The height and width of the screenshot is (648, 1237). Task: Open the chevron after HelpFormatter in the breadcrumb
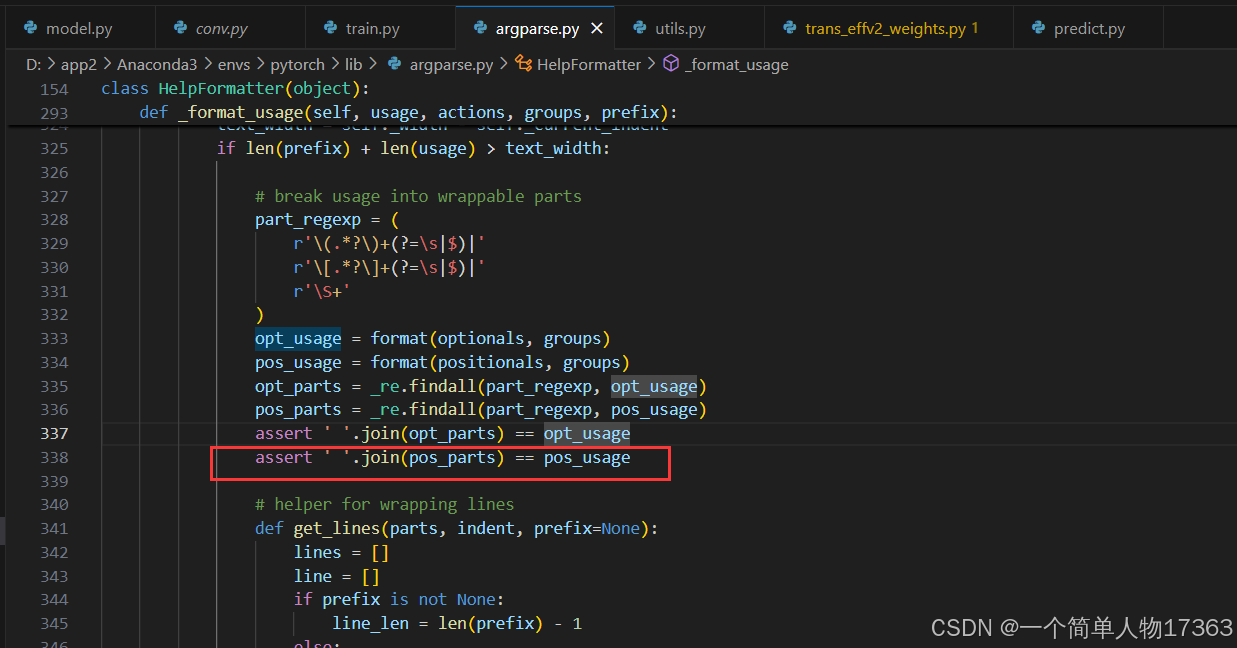coord(651,64)
